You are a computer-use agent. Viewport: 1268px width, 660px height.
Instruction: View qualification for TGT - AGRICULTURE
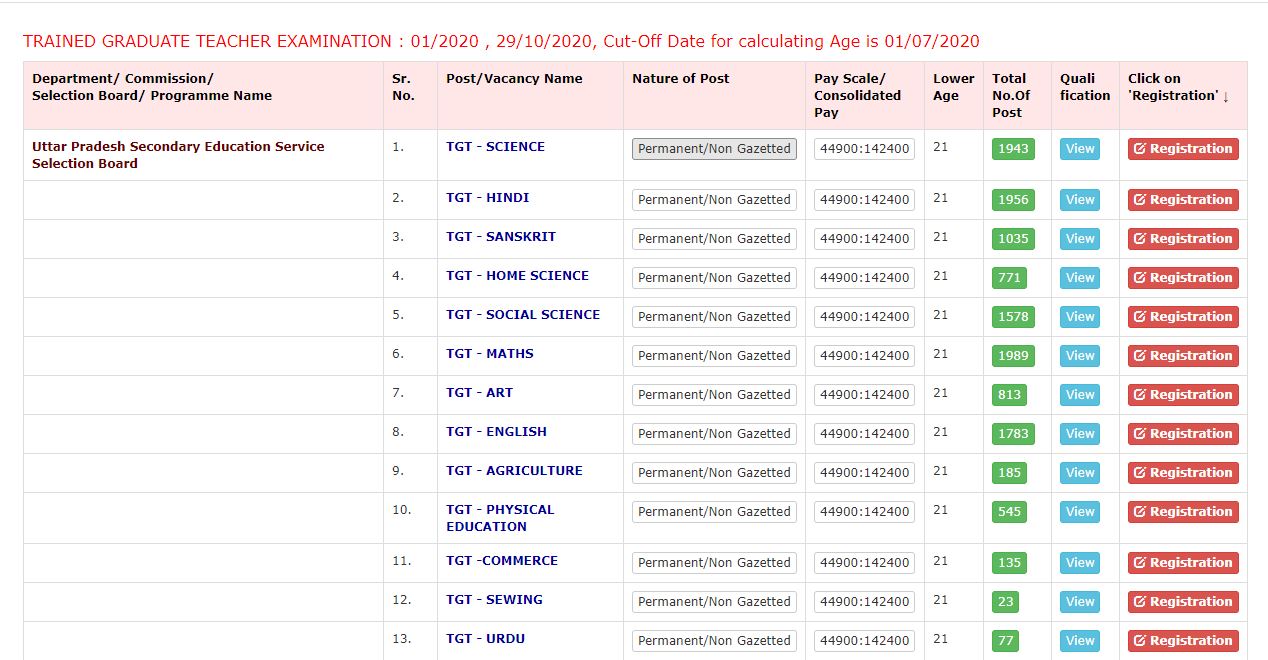pos(1080,473)
